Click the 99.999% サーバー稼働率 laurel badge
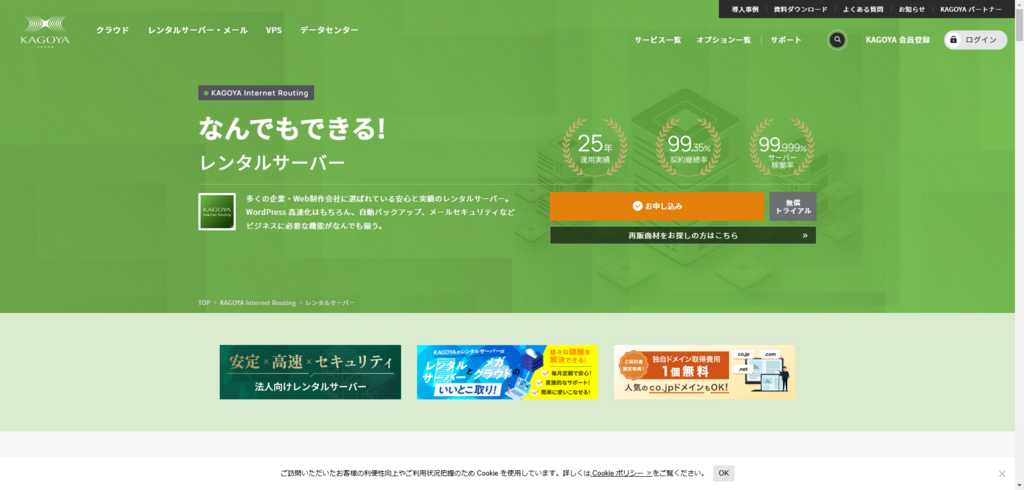 782,147
